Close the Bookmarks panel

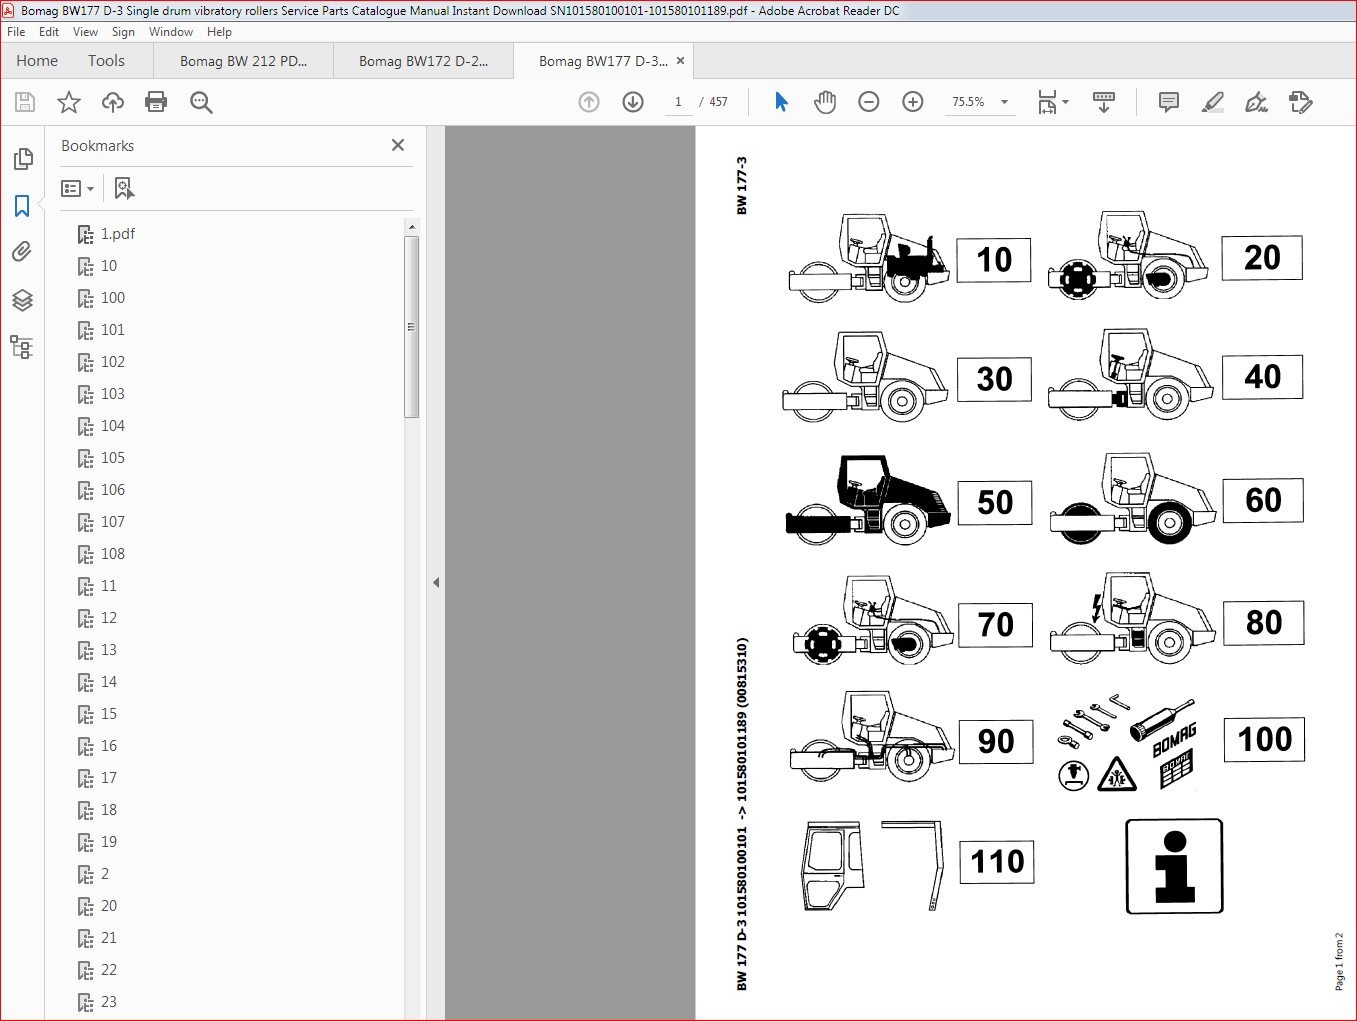coord(398,145)
